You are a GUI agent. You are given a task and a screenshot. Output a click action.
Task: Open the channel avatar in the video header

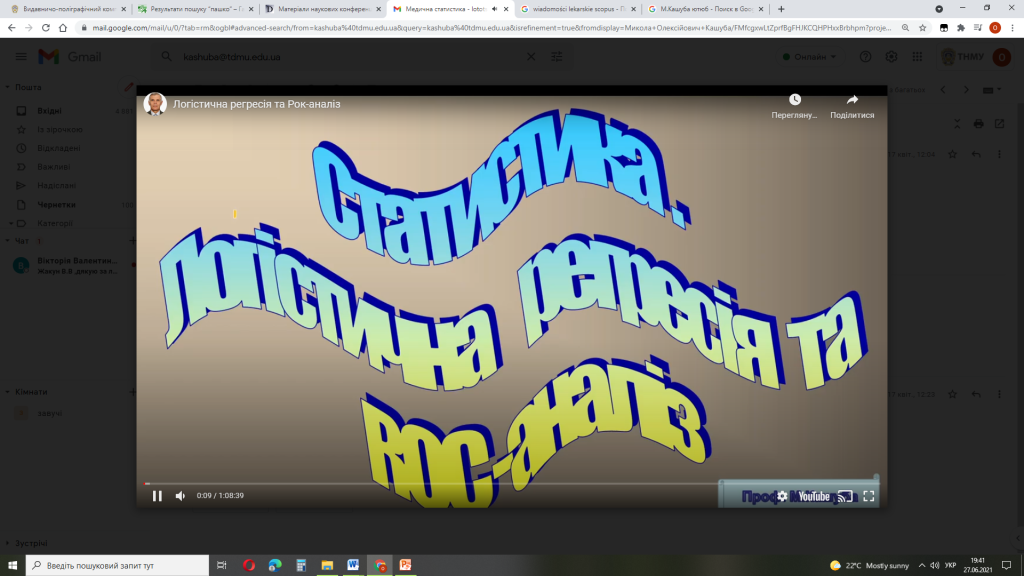[155, 104]
